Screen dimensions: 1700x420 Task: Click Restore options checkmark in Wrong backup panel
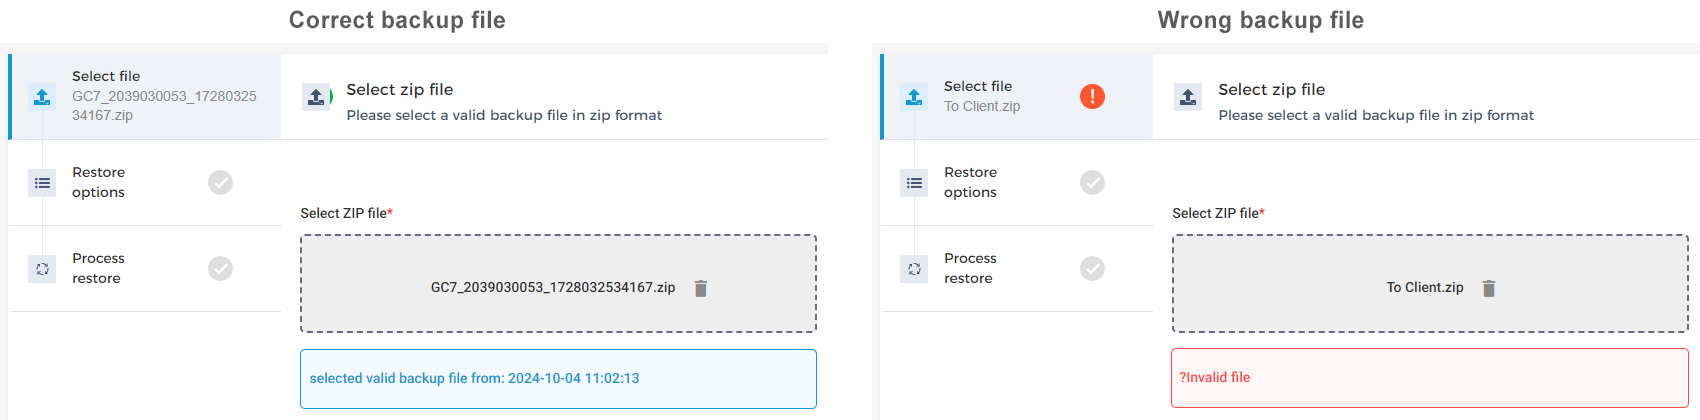click(x=1092, y=182)
